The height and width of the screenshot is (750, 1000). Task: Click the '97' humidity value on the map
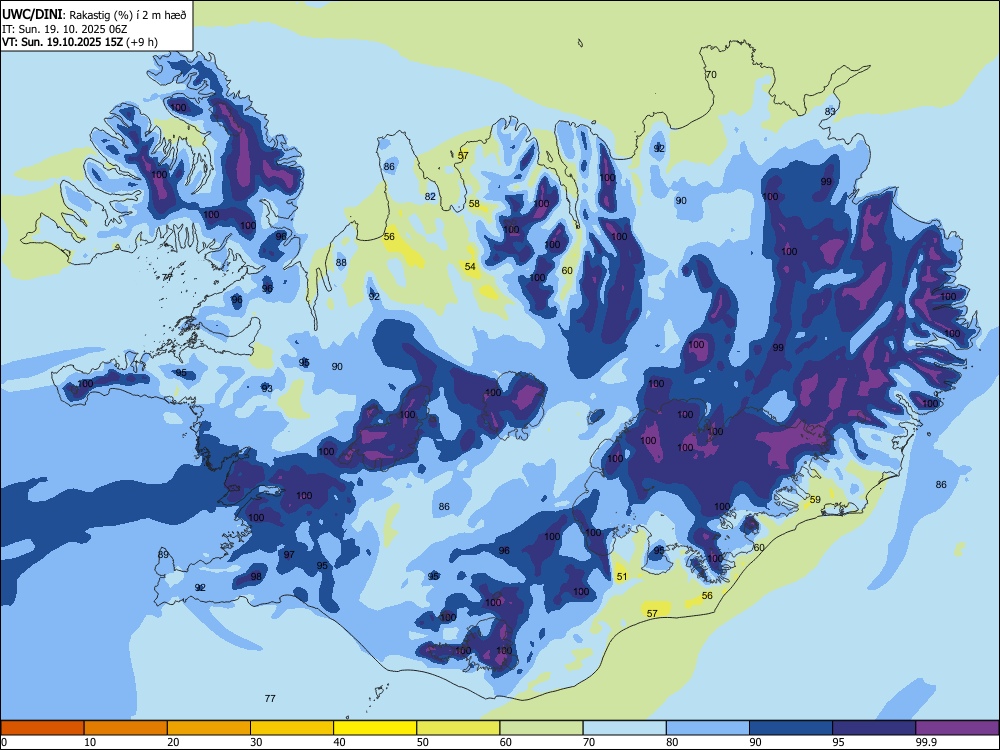point(289,555)
